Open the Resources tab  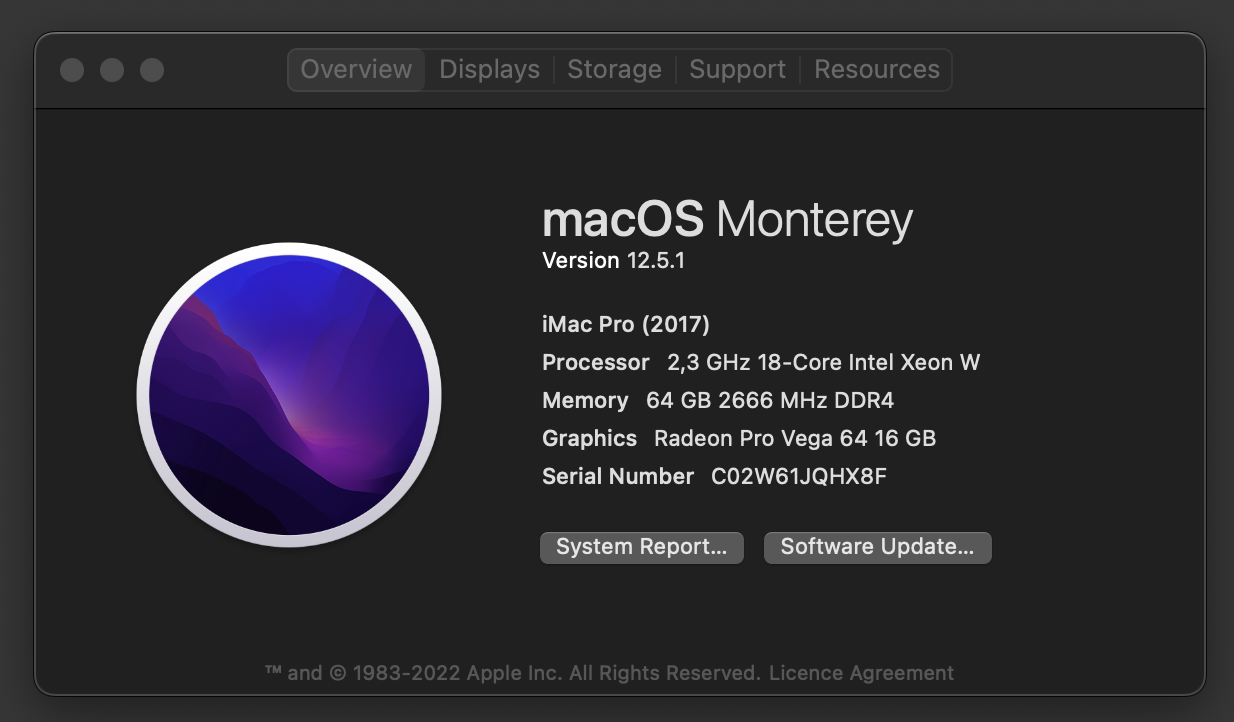pyautogui.click(x=877, y=70)
